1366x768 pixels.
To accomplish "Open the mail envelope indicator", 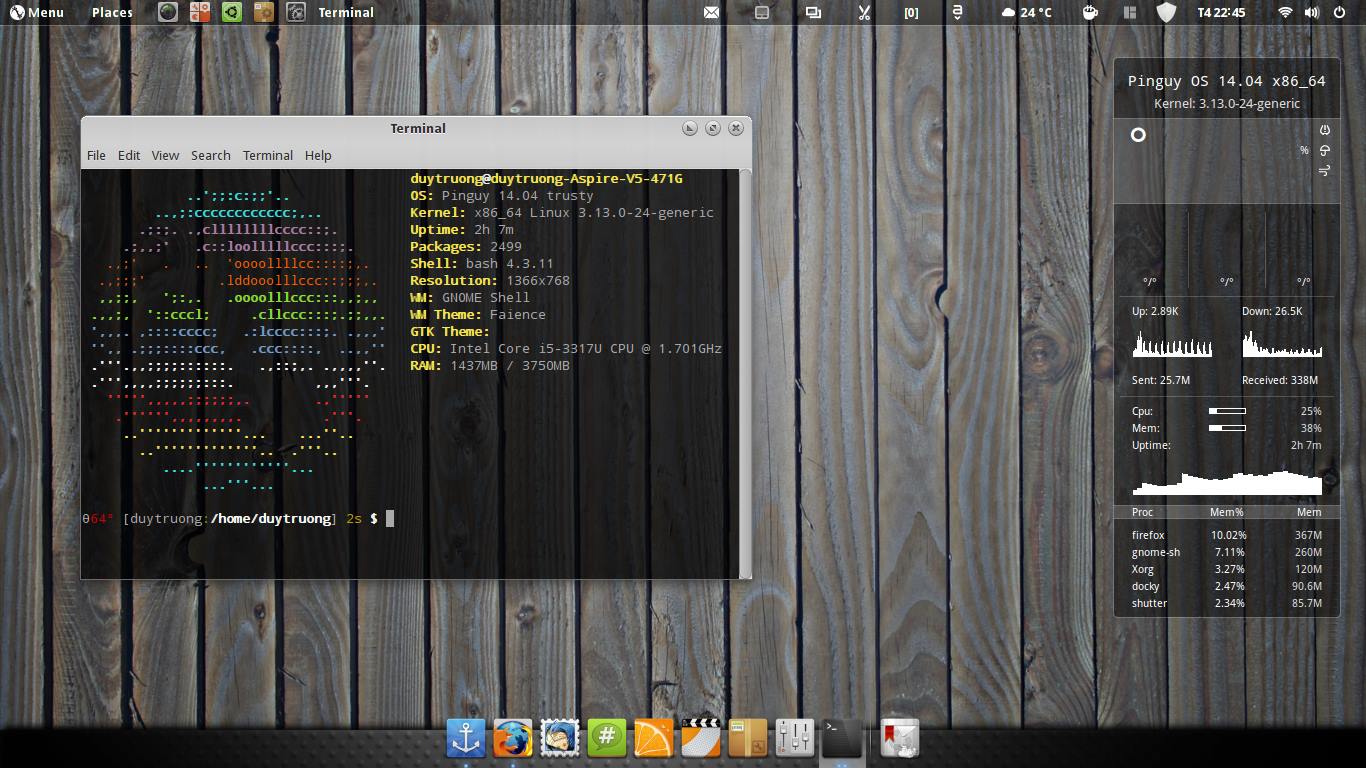I will (711, 12).
